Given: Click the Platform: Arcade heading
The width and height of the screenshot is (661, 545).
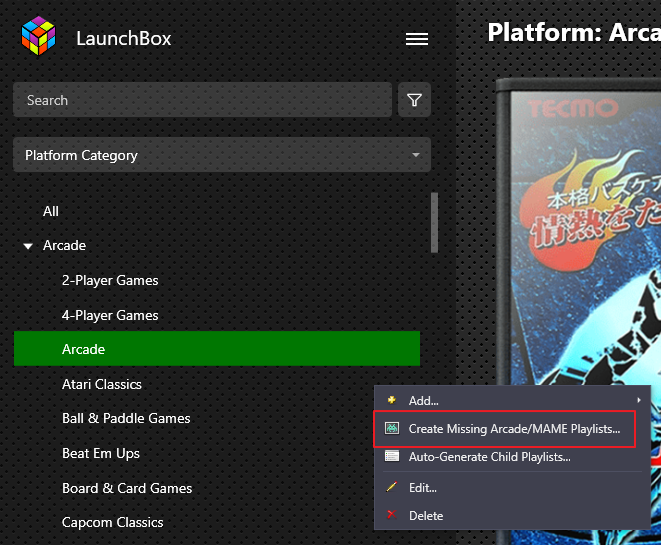Looking at the screenshot, I should pyautogui.click(x=574, y=32).
